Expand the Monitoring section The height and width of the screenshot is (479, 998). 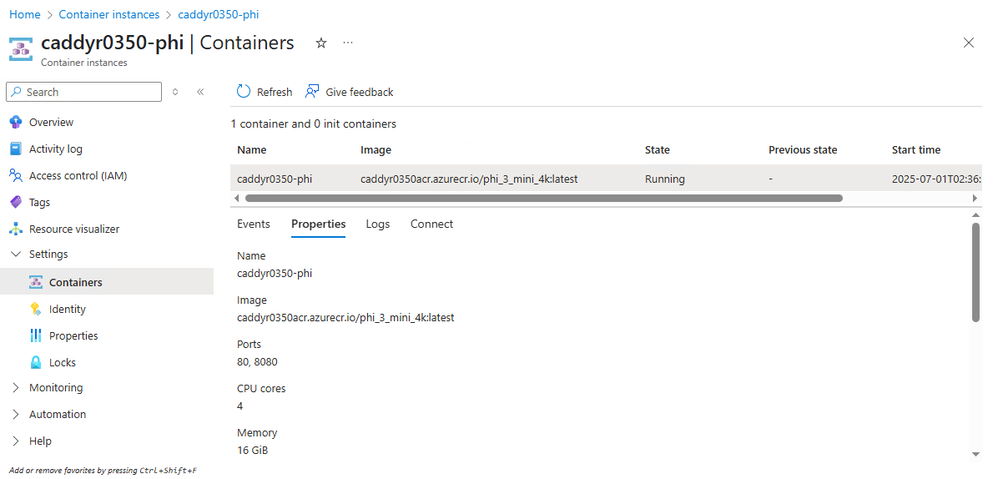tap(15, 388)
